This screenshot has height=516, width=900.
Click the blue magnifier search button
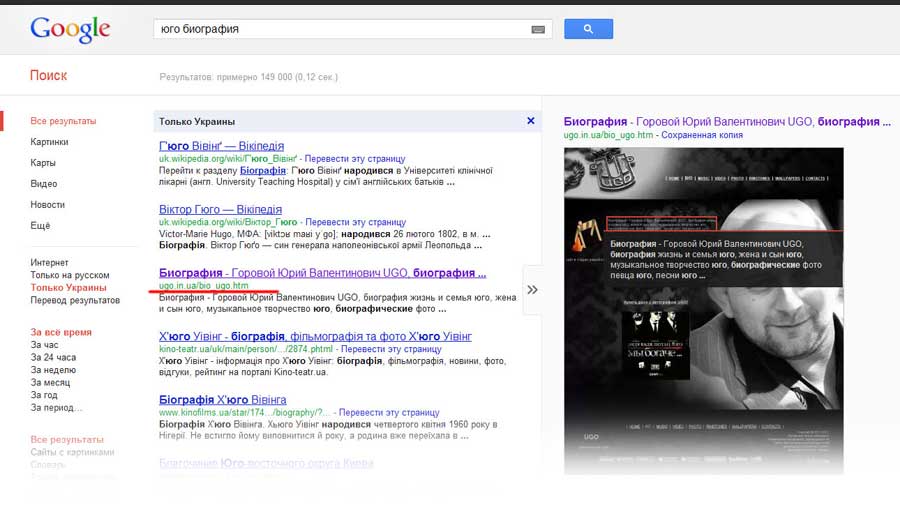(x=588, y=29)
